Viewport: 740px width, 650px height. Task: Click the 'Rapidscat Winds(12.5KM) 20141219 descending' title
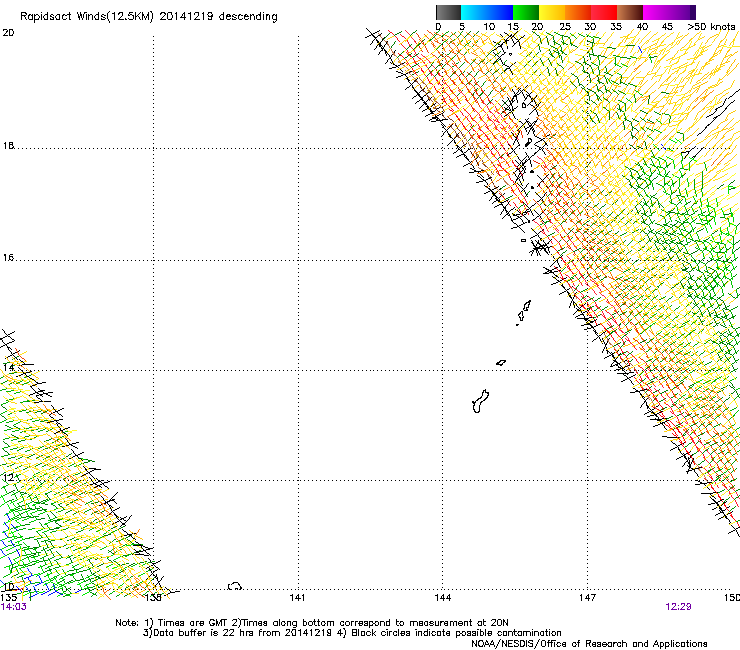coord(149,17)
